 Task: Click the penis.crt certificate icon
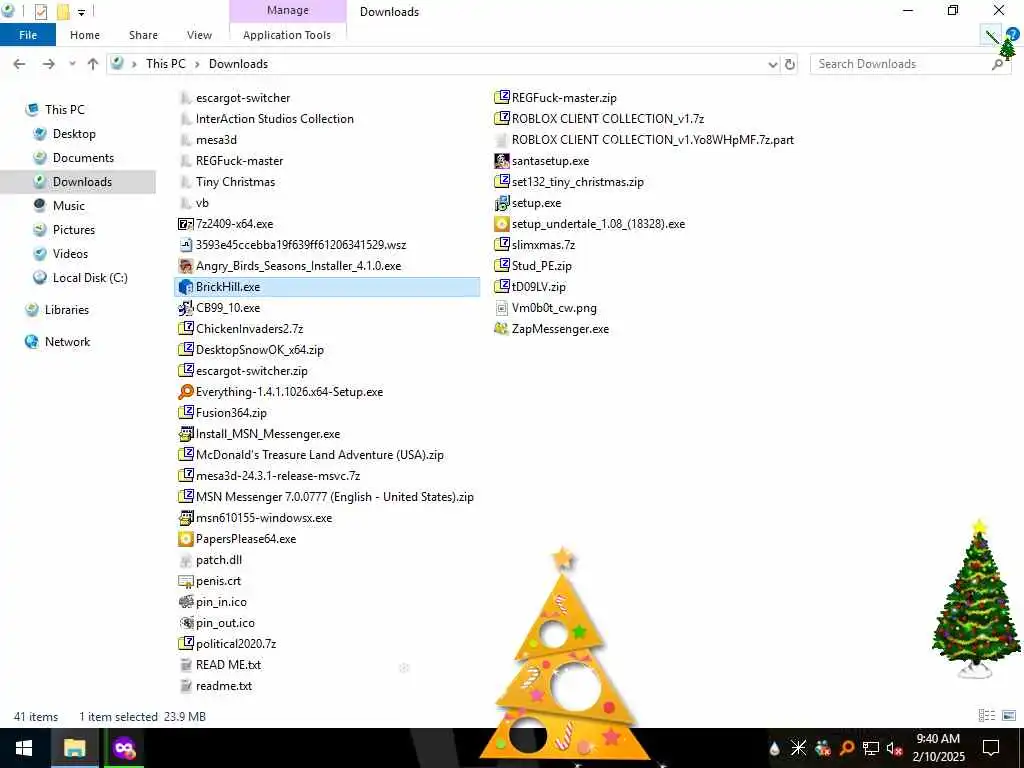click(x=185, y=581)
